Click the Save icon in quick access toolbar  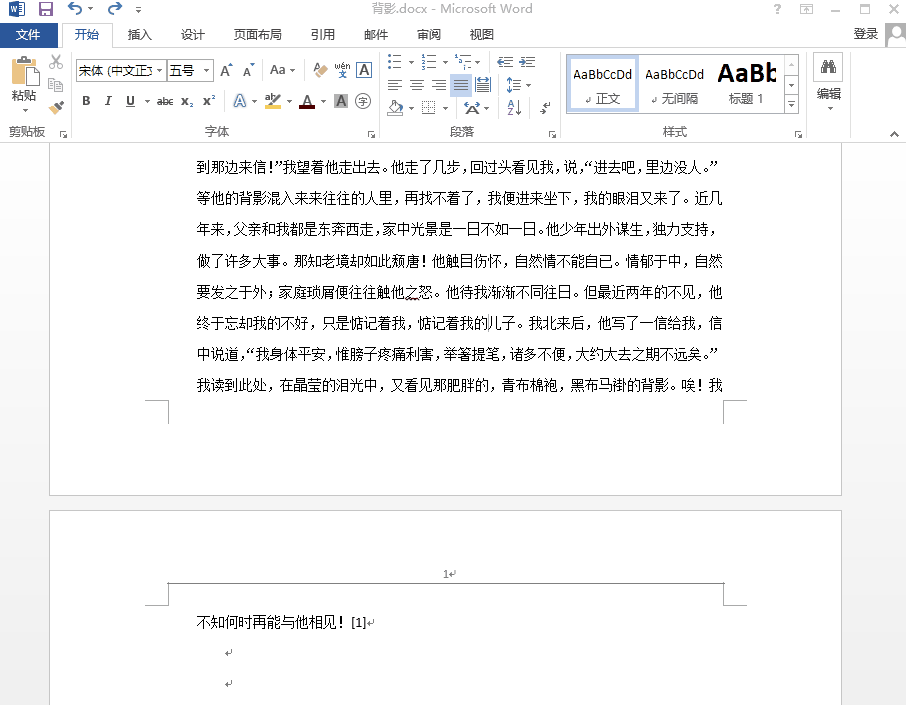46,9
